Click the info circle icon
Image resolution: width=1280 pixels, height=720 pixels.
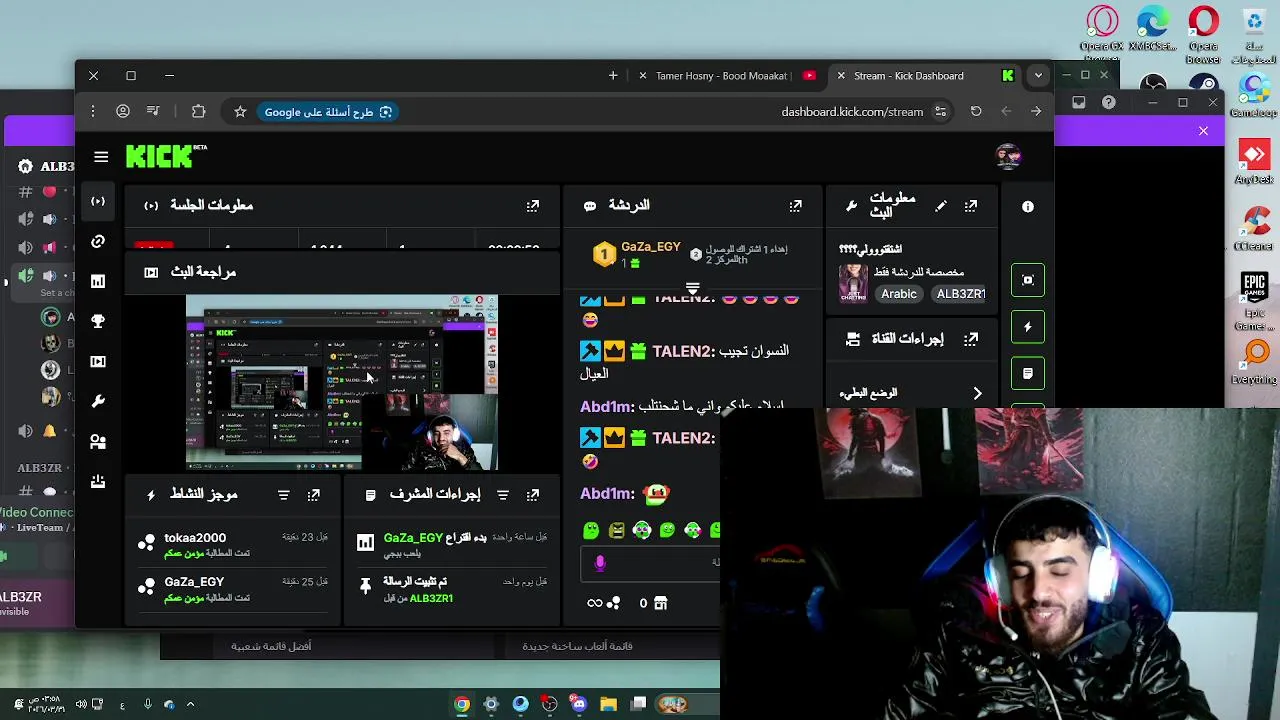1028,206
